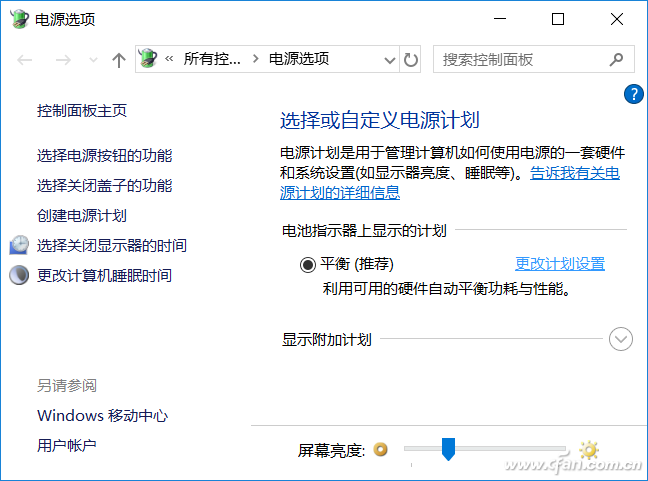Select the 平衡 (推荐) power plan radio button
Viewport: 648px width, 481px height.
pyautogui.click(x=307, y=264)
